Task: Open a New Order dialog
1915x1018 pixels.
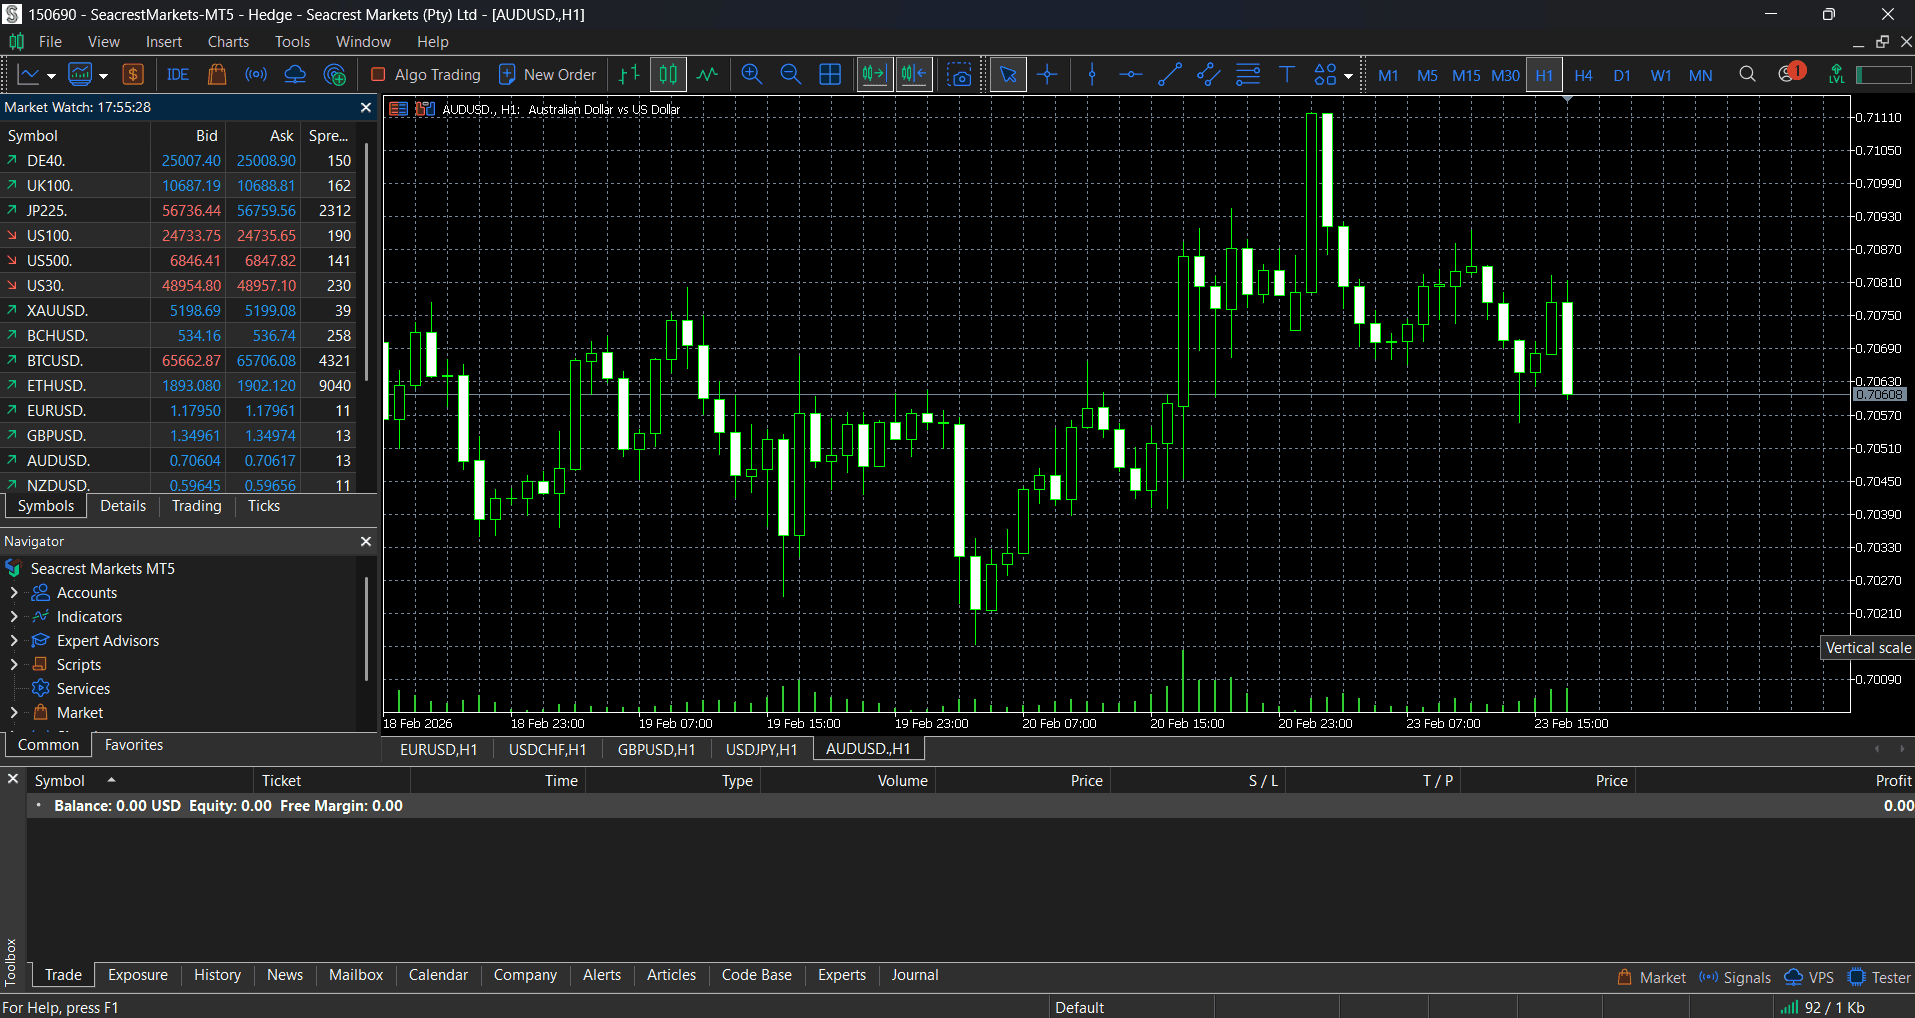Action: pyautogui.click(x=547, y=74)
